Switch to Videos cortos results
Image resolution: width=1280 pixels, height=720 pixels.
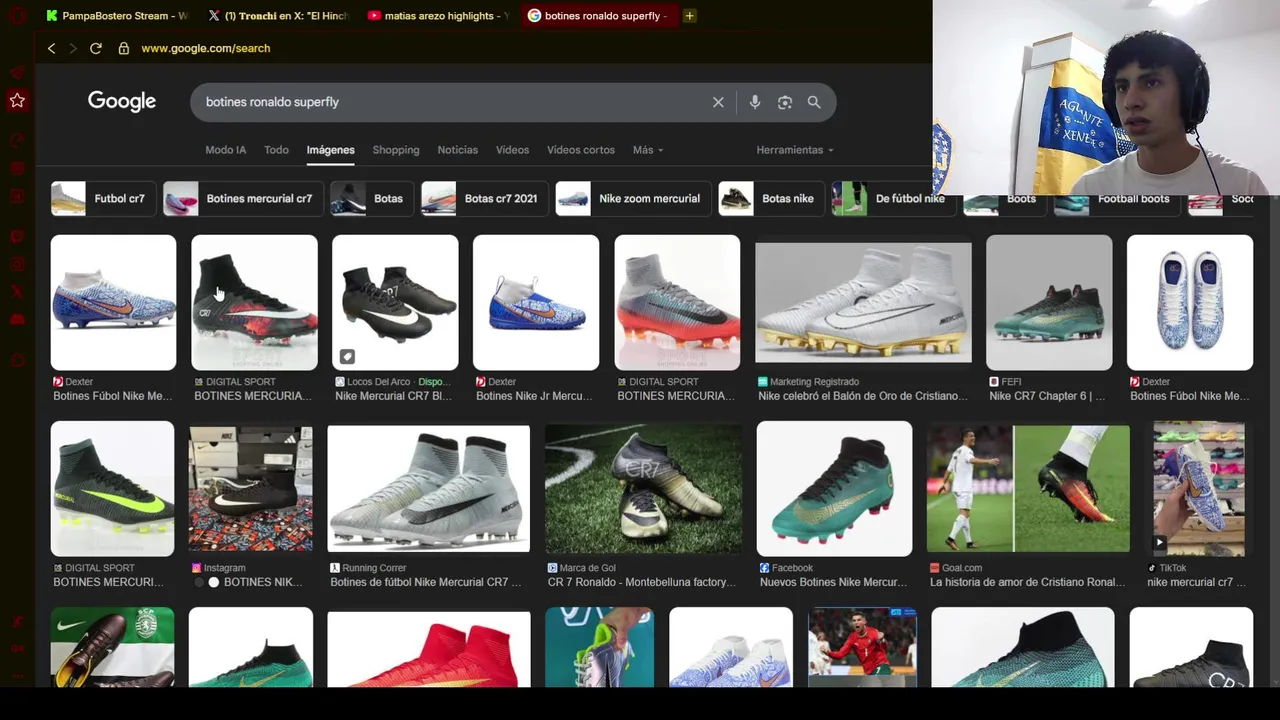tap(581, 150)
